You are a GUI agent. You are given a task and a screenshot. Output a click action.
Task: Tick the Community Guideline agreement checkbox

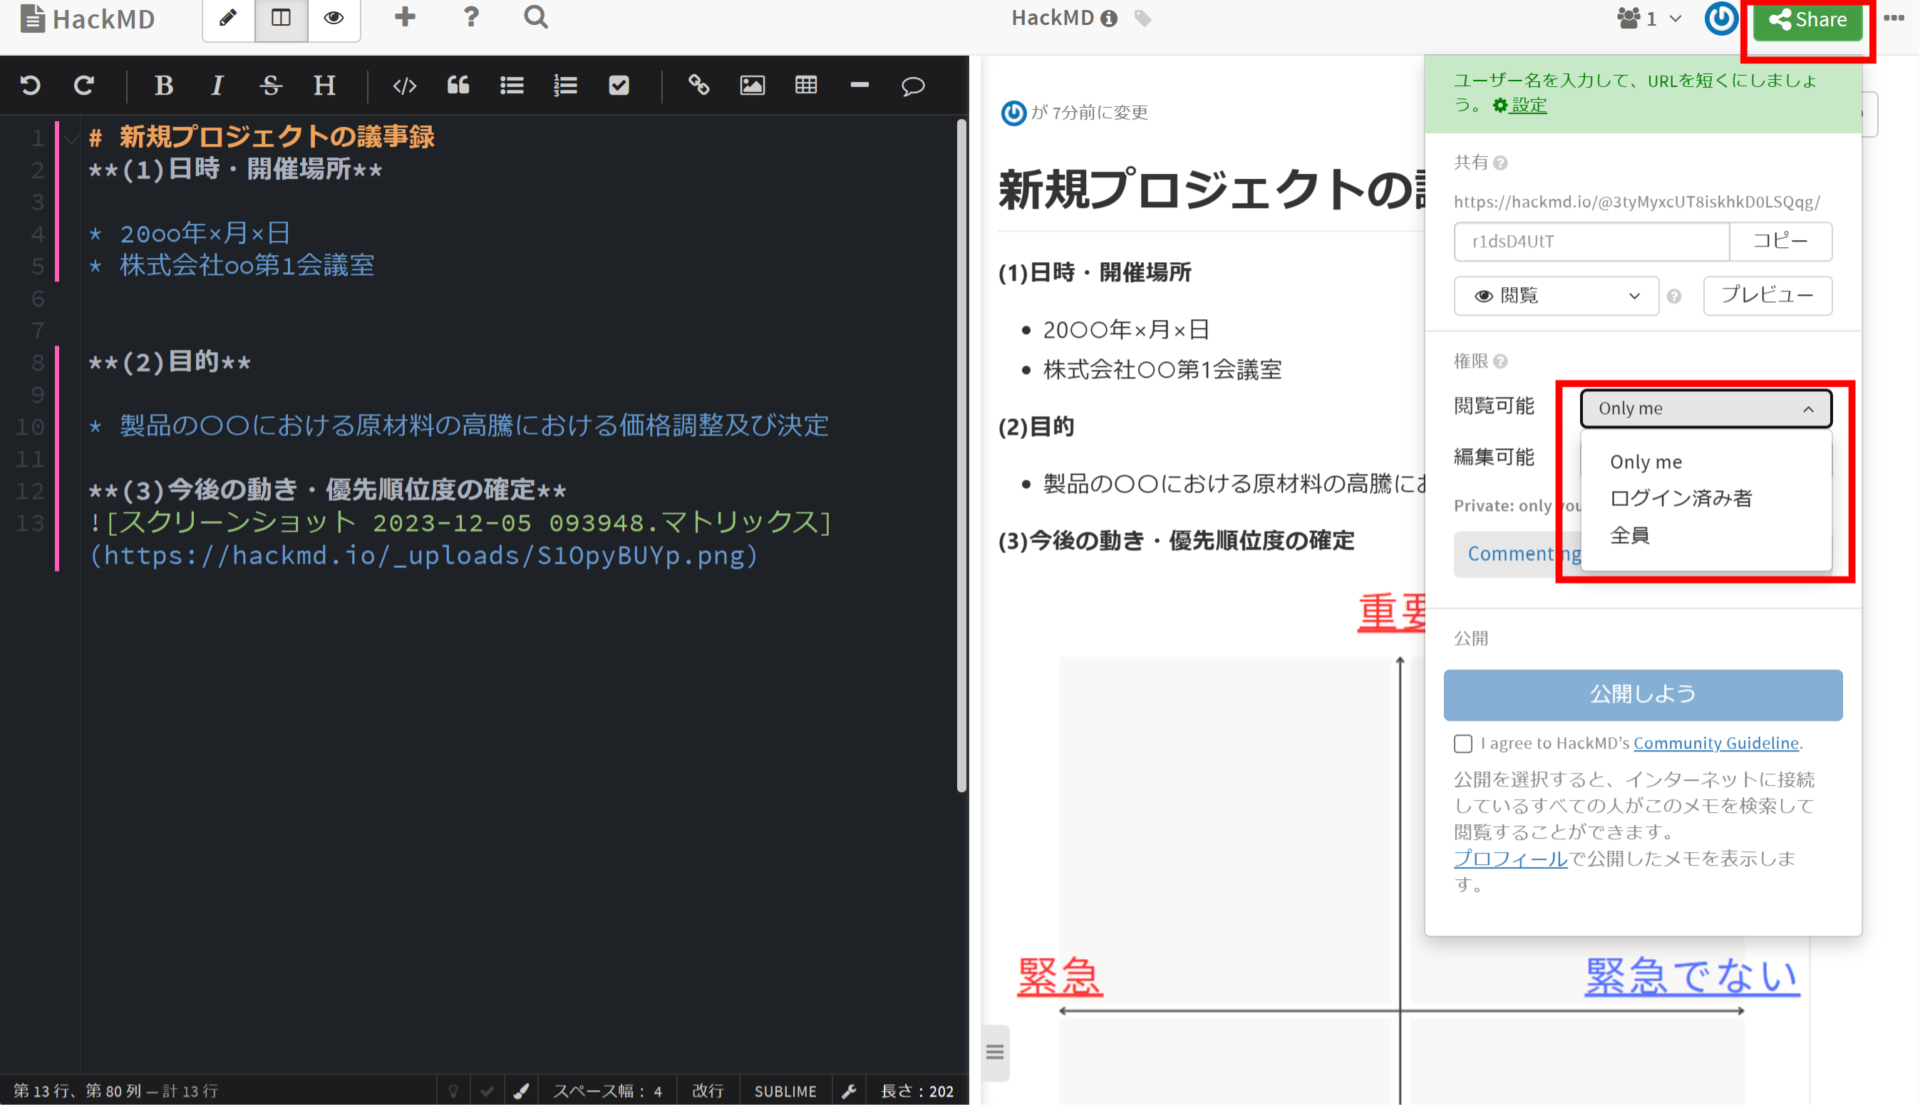1463,744
